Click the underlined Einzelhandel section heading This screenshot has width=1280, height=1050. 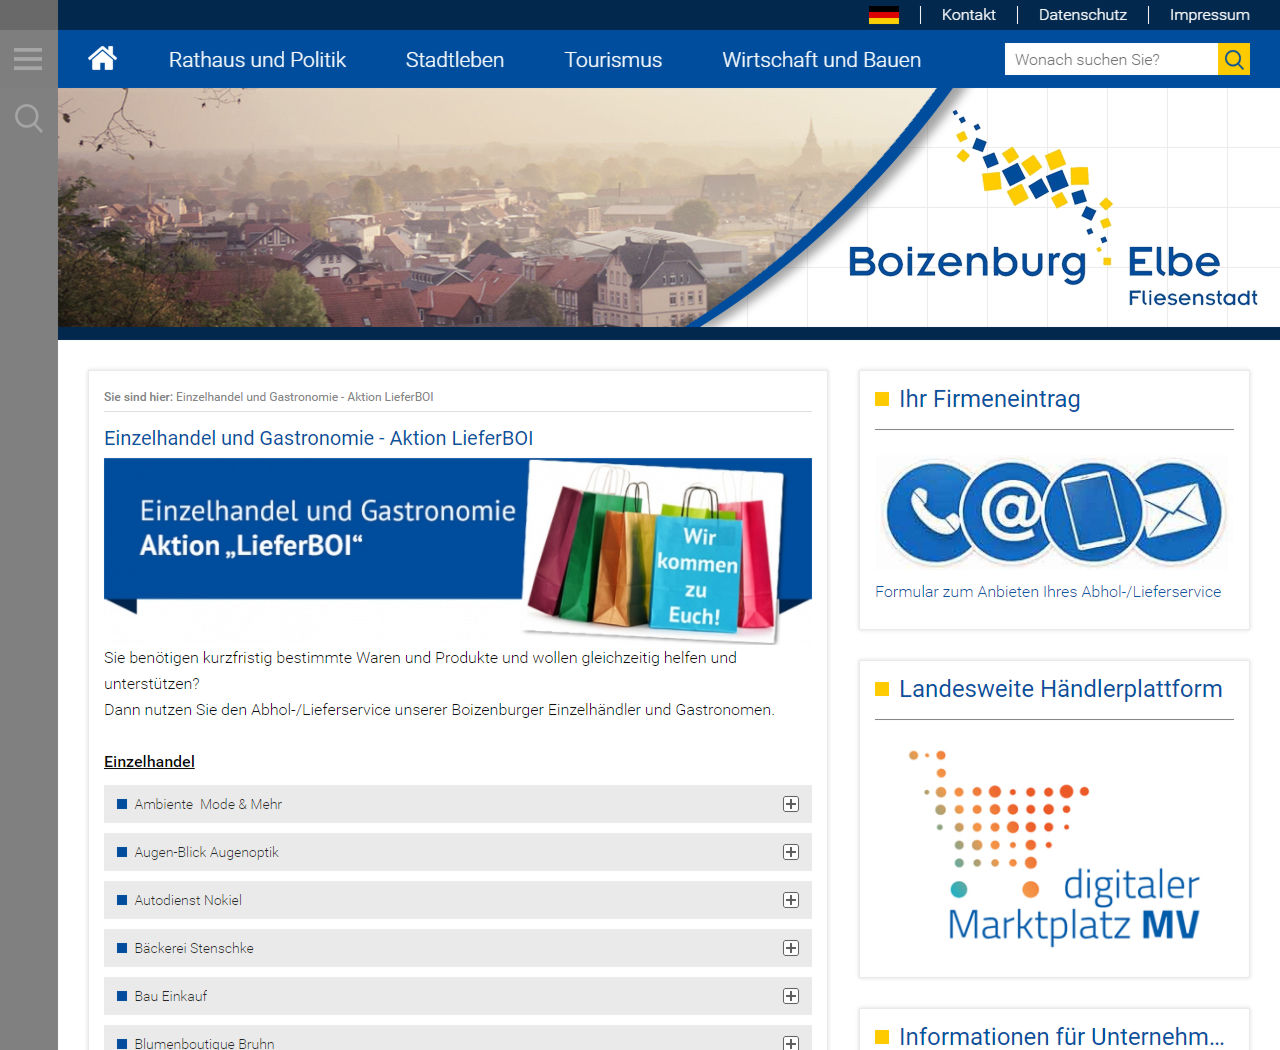(x=149, y=762)
